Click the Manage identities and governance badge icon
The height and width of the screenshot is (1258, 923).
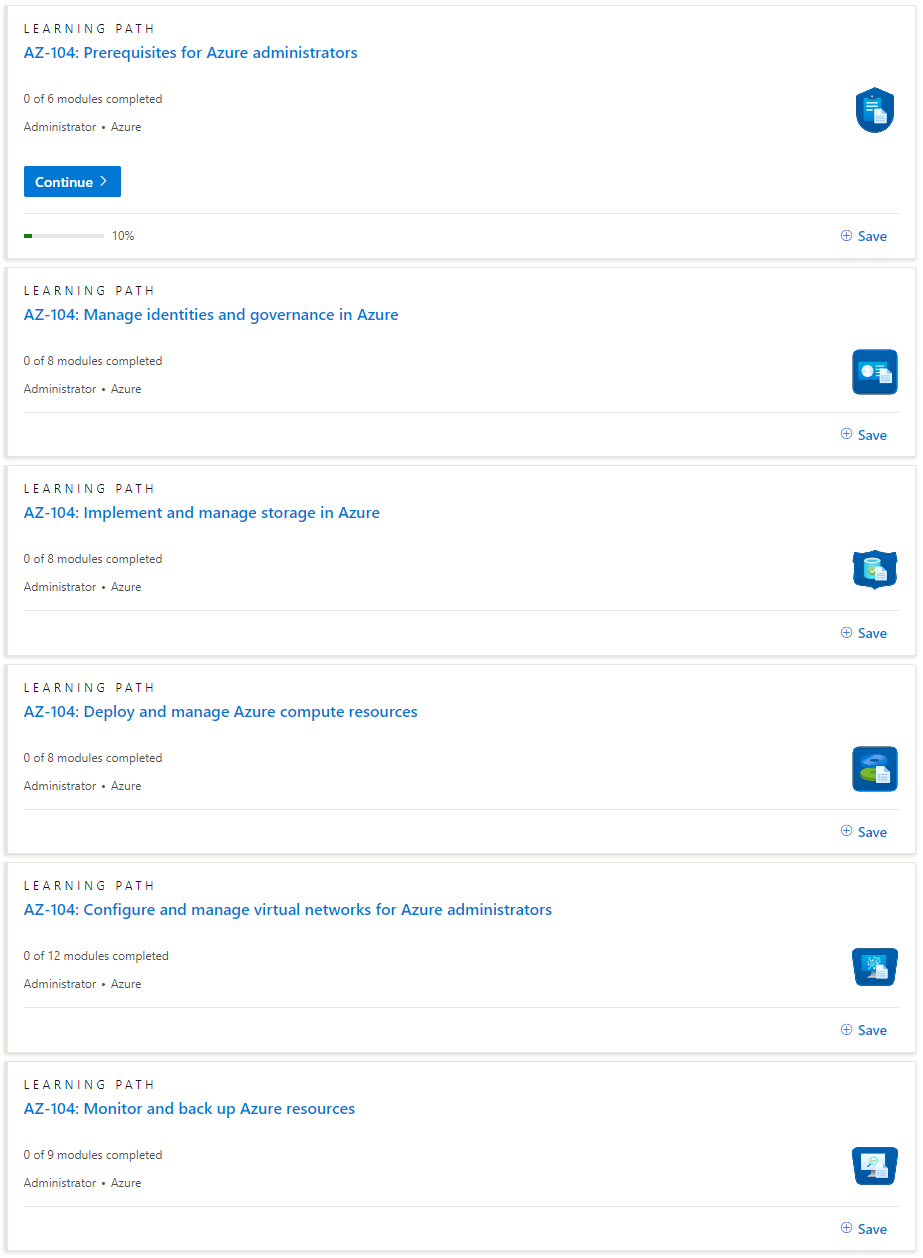point(874,372)
